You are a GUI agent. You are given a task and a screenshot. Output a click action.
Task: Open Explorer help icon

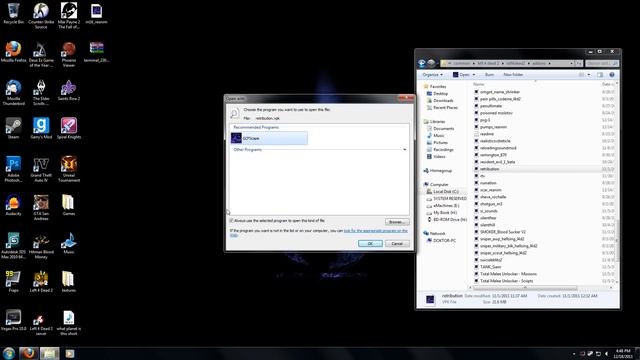click(x=611, y=75)
